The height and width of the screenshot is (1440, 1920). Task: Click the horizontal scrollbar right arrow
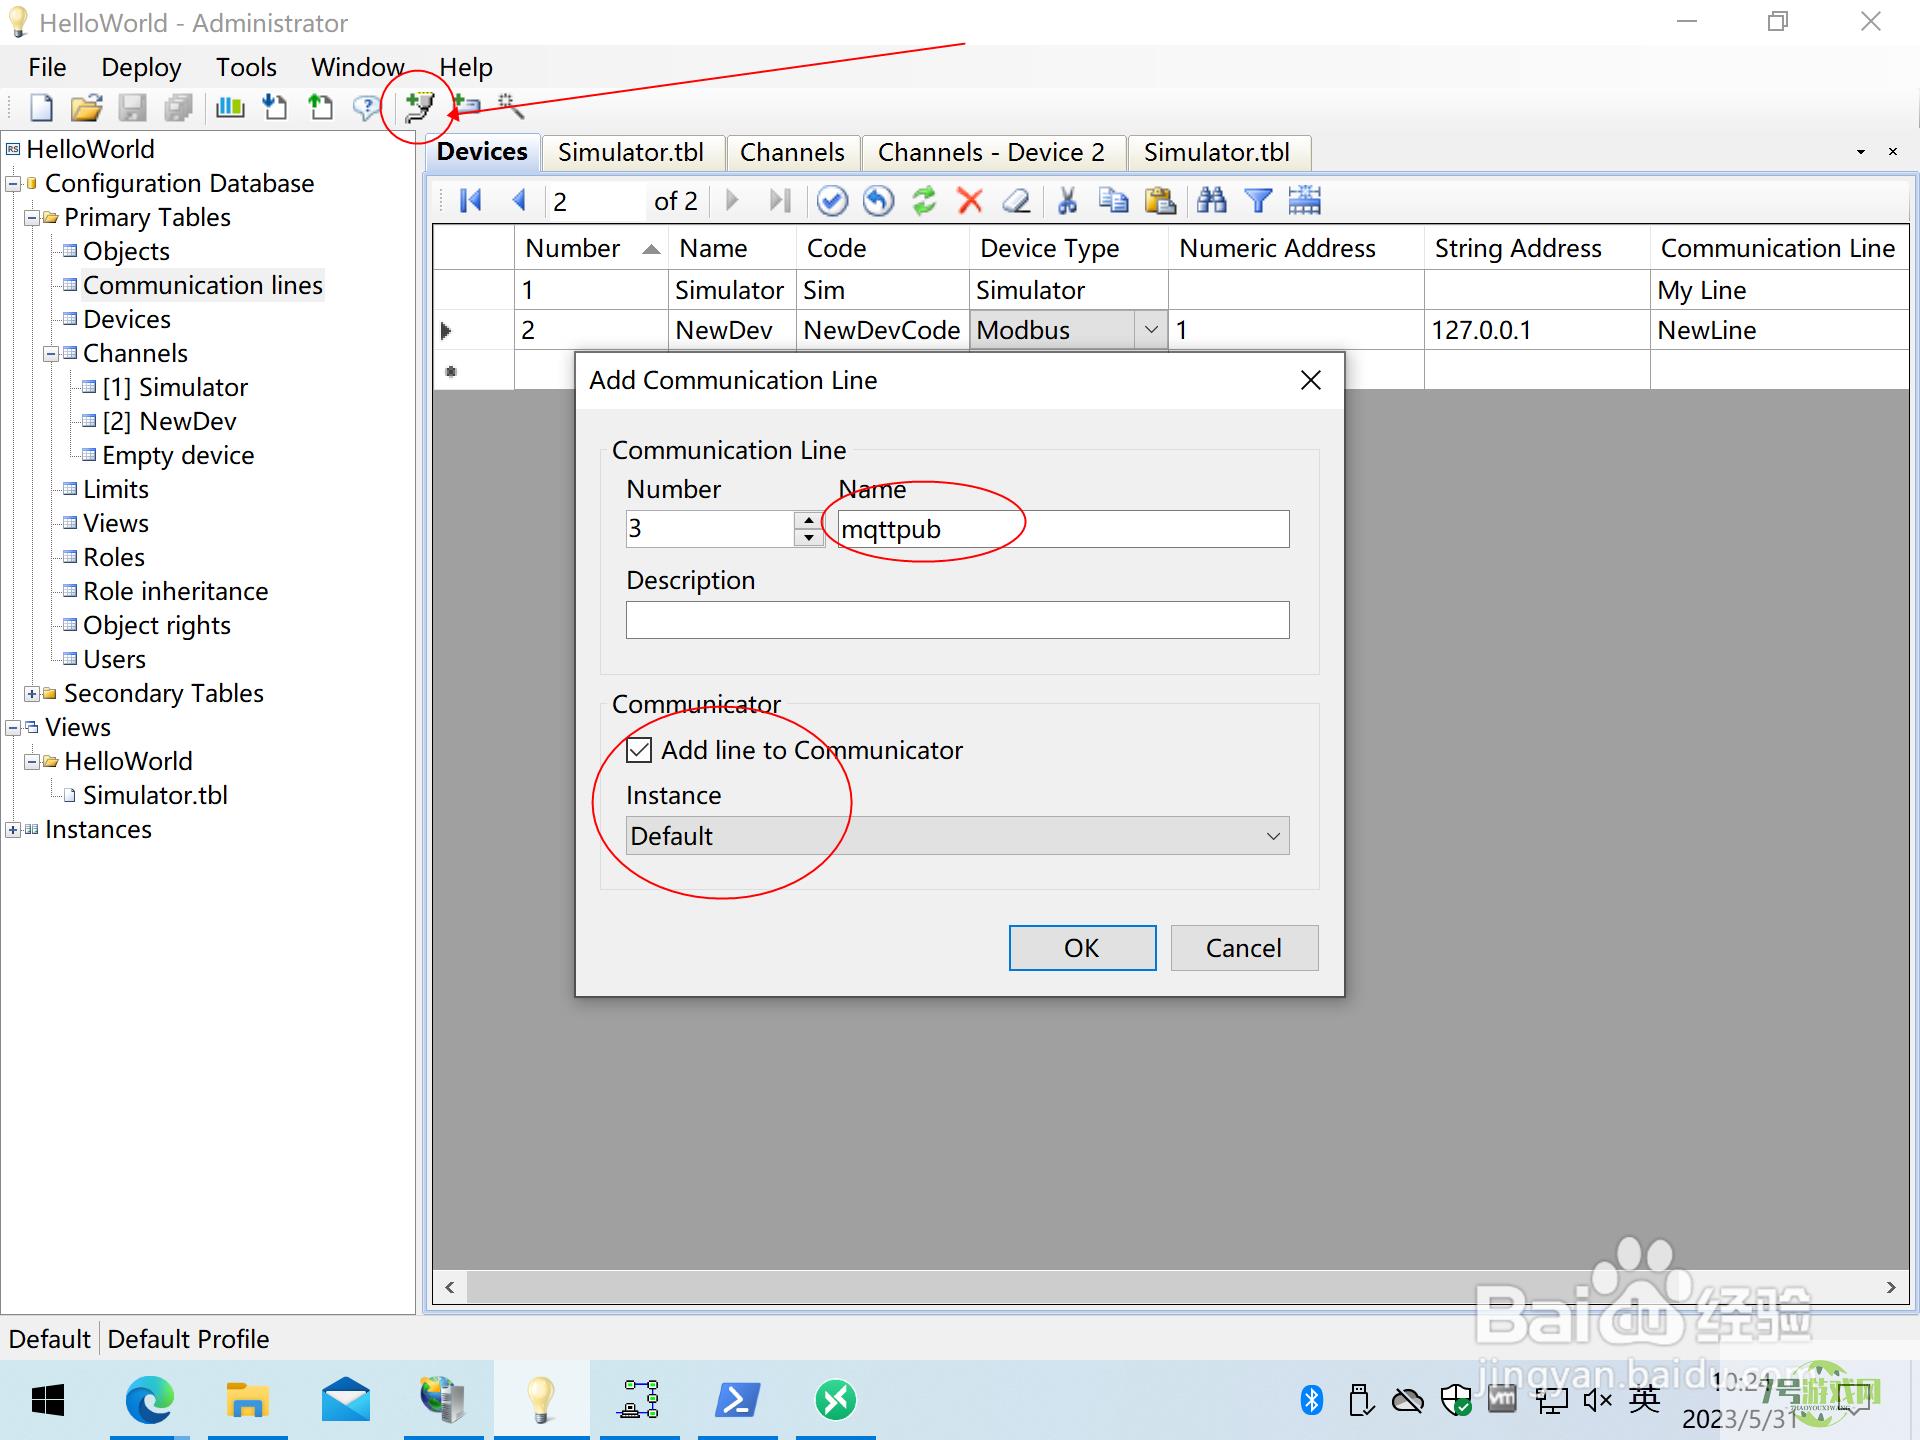1891,1288
